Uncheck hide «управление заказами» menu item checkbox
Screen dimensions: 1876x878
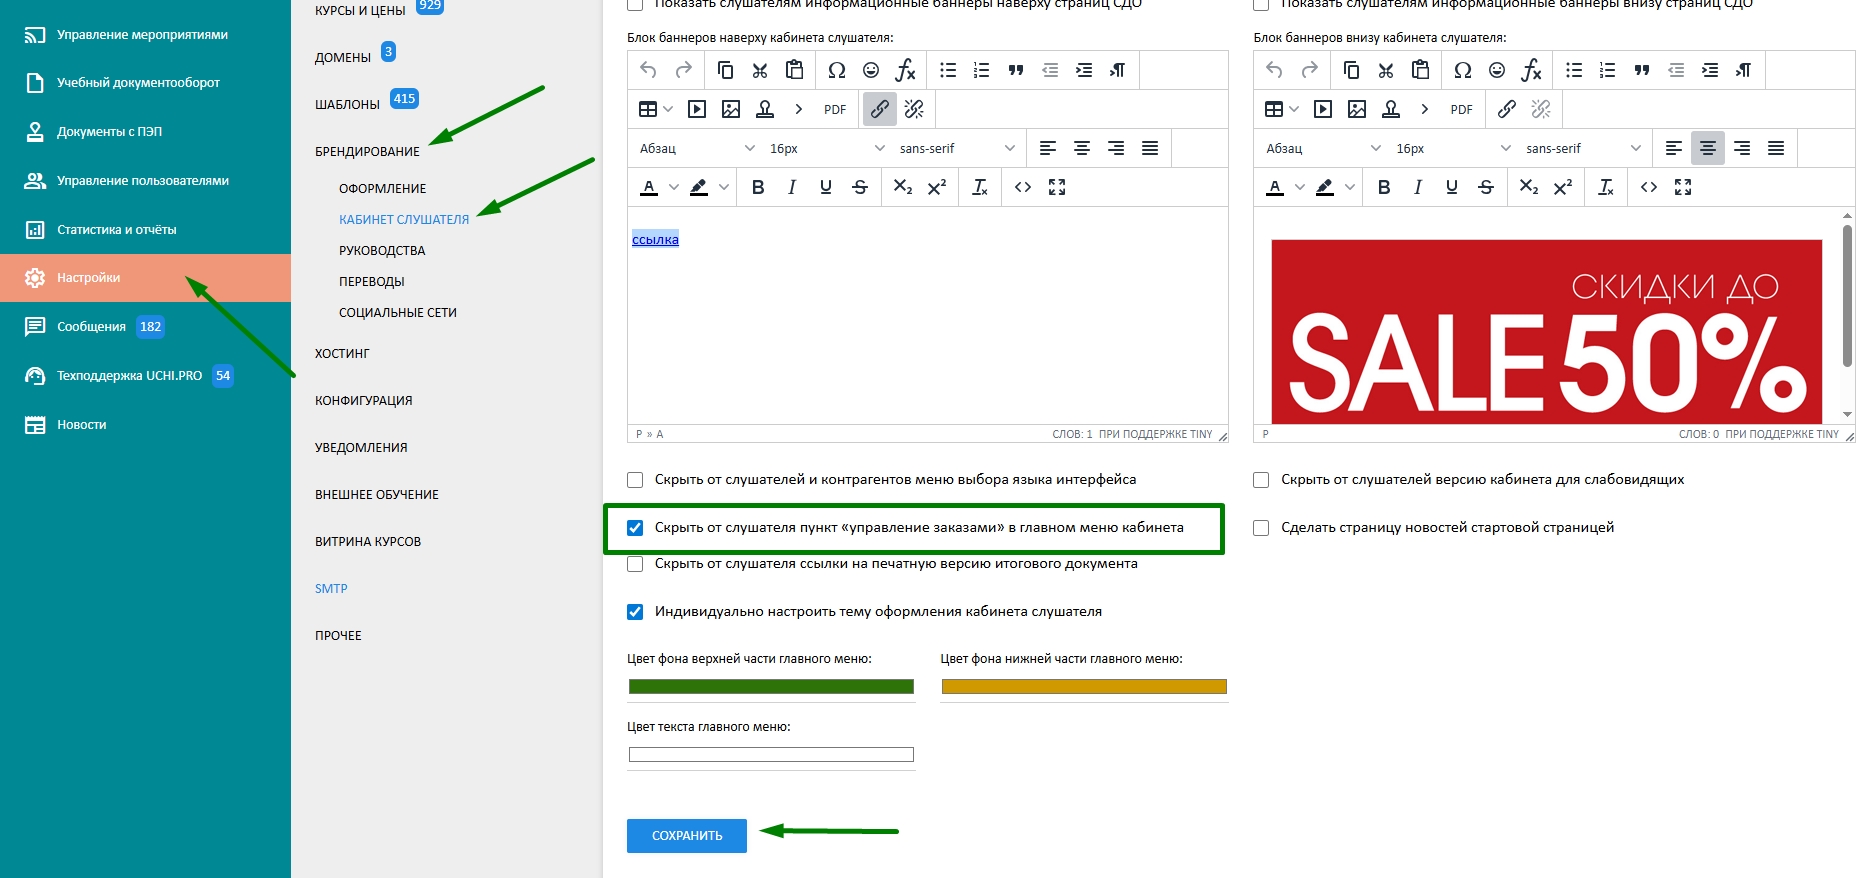[x=635, y=528]
